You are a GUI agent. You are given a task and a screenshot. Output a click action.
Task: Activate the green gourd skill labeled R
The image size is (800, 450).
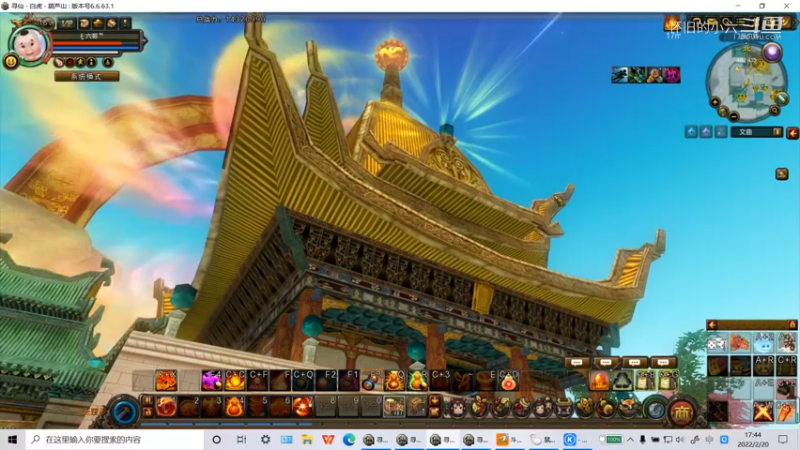click(417, 381)
